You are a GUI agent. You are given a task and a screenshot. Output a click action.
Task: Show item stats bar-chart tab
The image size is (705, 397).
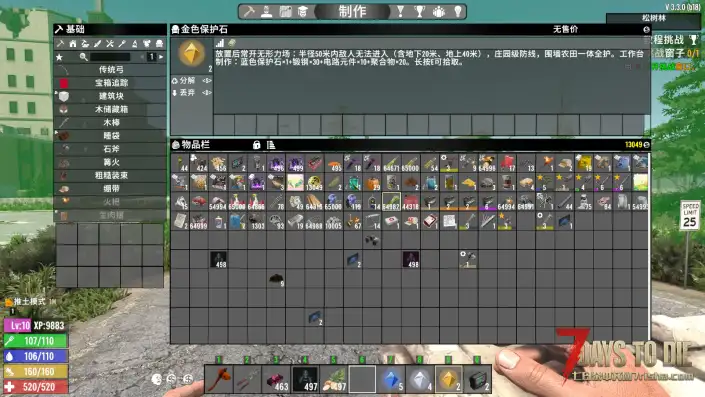220,43
